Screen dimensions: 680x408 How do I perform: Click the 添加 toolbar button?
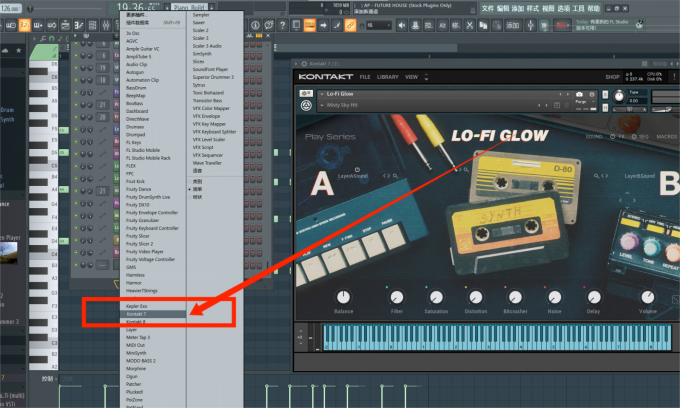[x=513, y=26]
